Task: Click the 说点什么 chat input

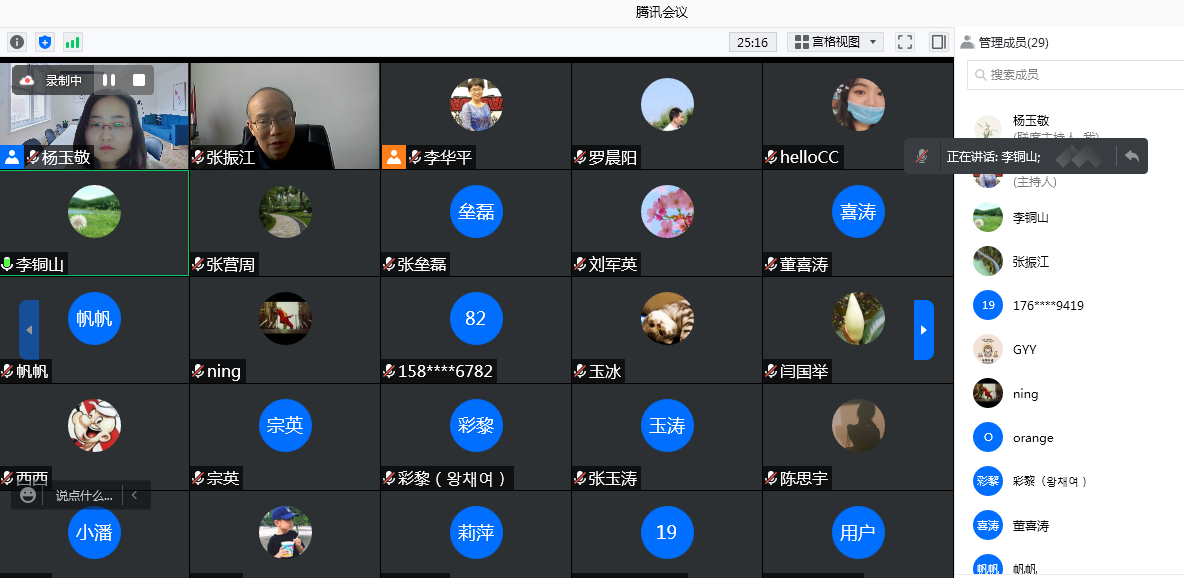Action: pos(83,495)
